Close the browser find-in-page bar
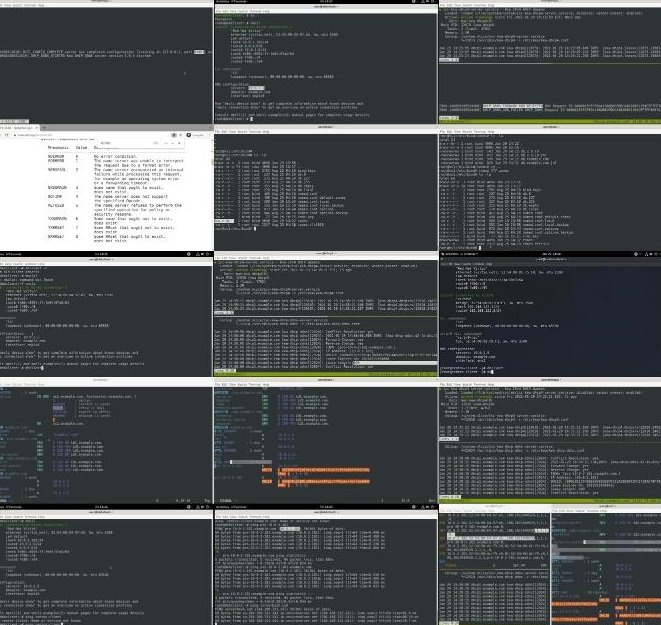The image size is (661, 625). pos(179,143)
